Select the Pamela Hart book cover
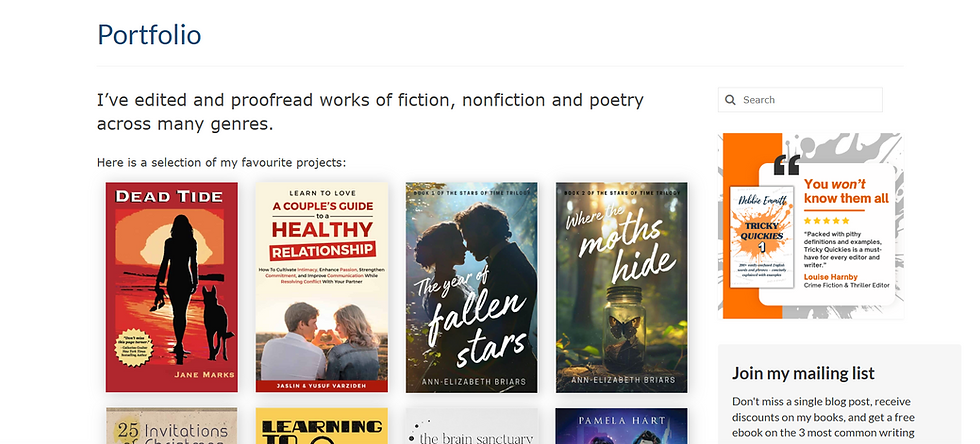Image resolution: width=980 pixels, height=444 pixels. [621, 426]
